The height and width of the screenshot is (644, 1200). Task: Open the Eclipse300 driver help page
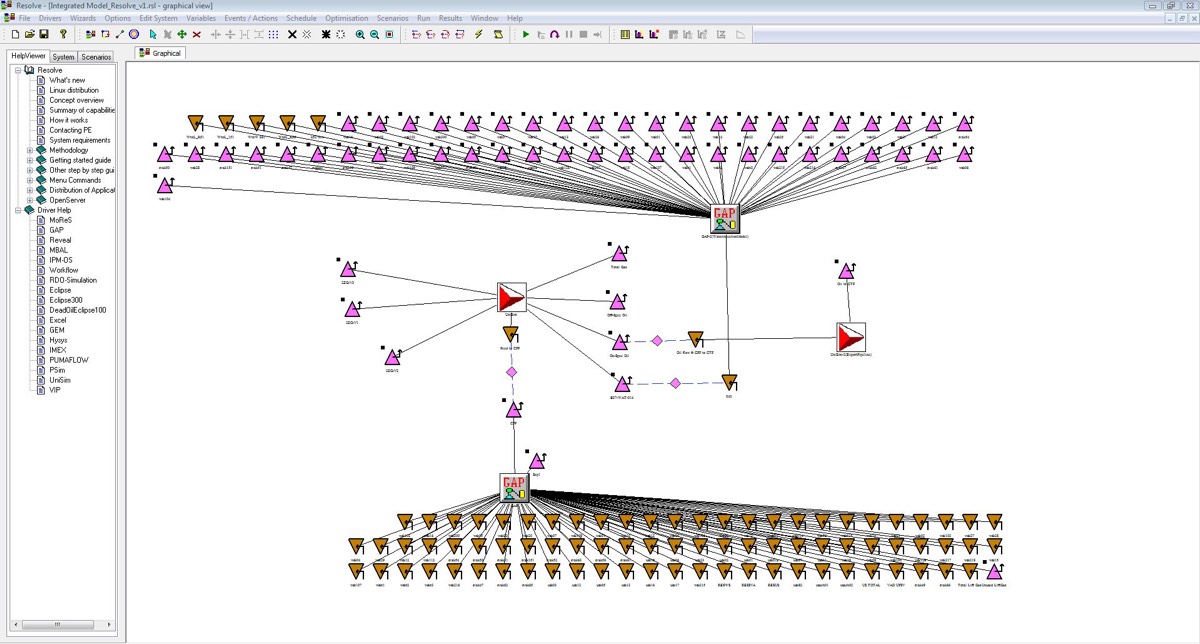[x=66, y=300]
